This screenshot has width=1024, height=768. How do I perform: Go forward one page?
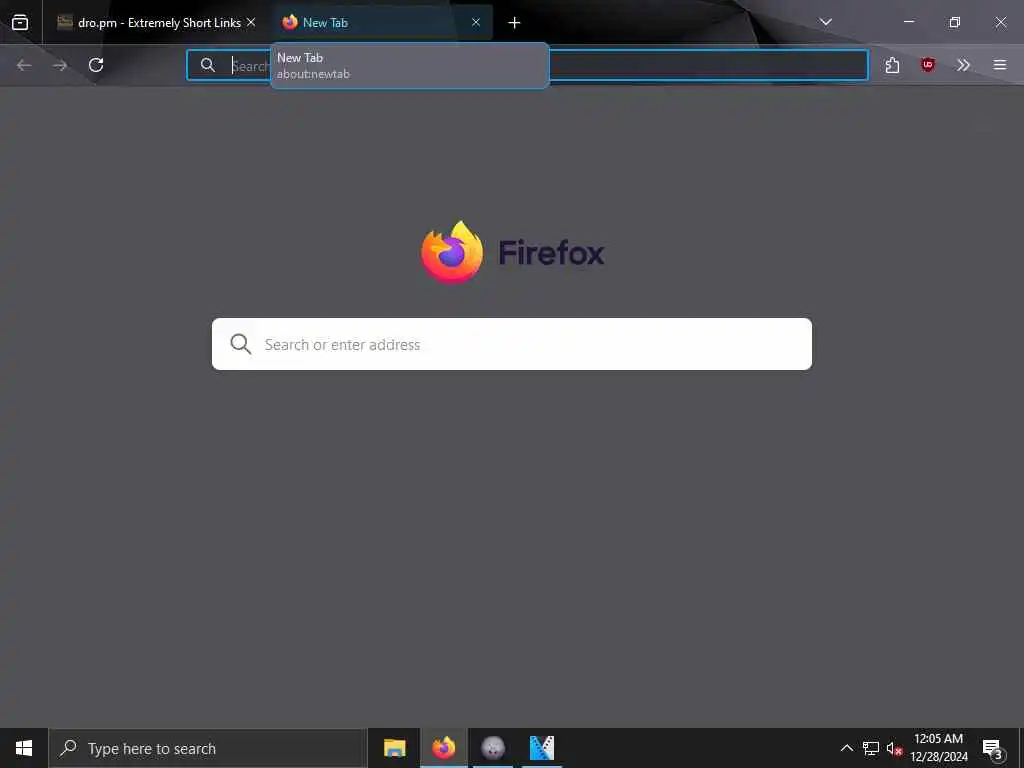point(60,65)
